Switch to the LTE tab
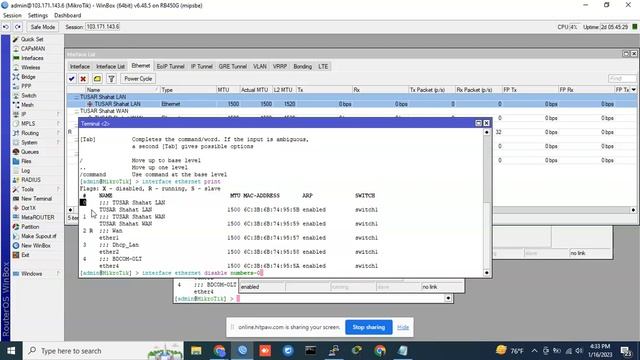This screenshot has width=640, height=360. tap(323, 67)
